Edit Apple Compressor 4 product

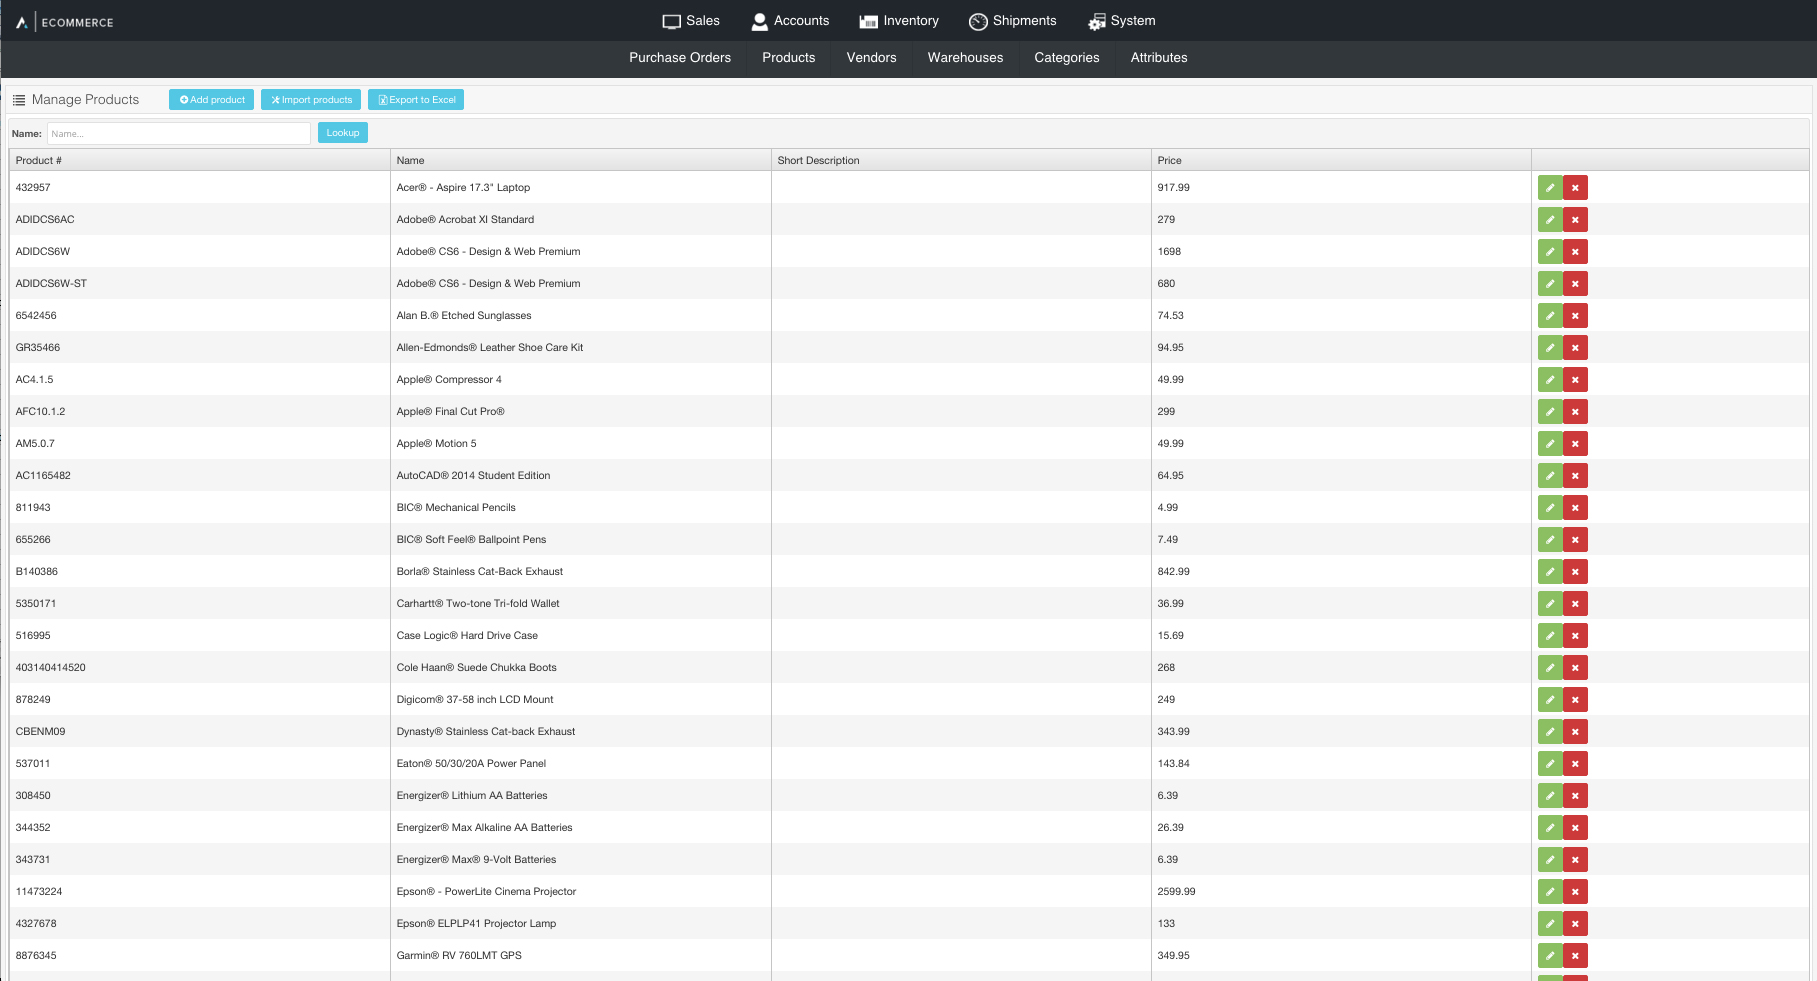tap(1550, 380)
